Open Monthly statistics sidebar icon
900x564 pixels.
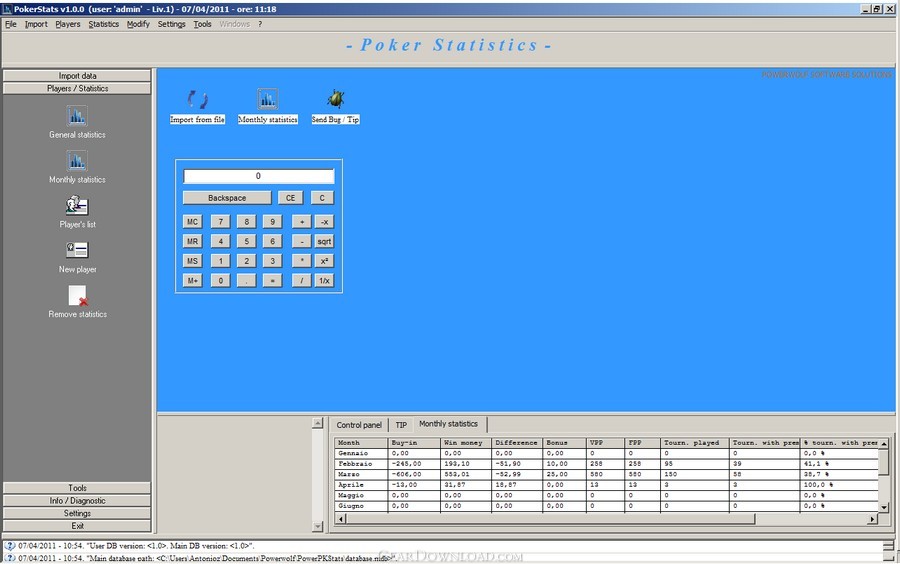(x=77, y=161)
